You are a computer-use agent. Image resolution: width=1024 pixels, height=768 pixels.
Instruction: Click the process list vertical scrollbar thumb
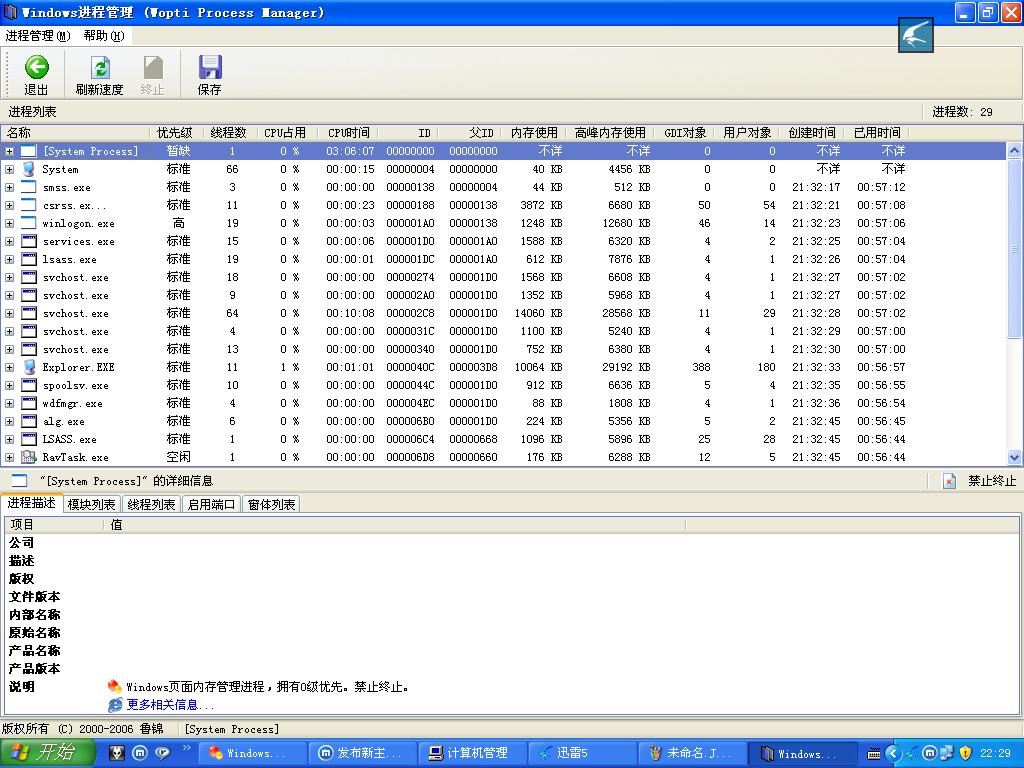pyautogui.click(x=1014, y=249)
